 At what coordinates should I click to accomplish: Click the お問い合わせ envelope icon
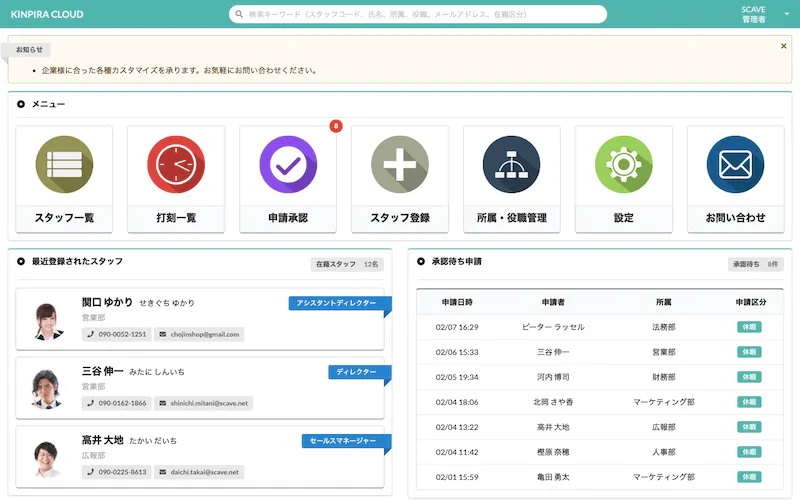735,166
